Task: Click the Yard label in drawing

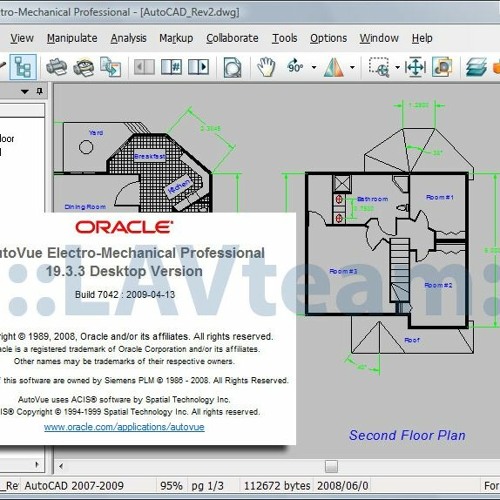Action: [x=96, y=133]
